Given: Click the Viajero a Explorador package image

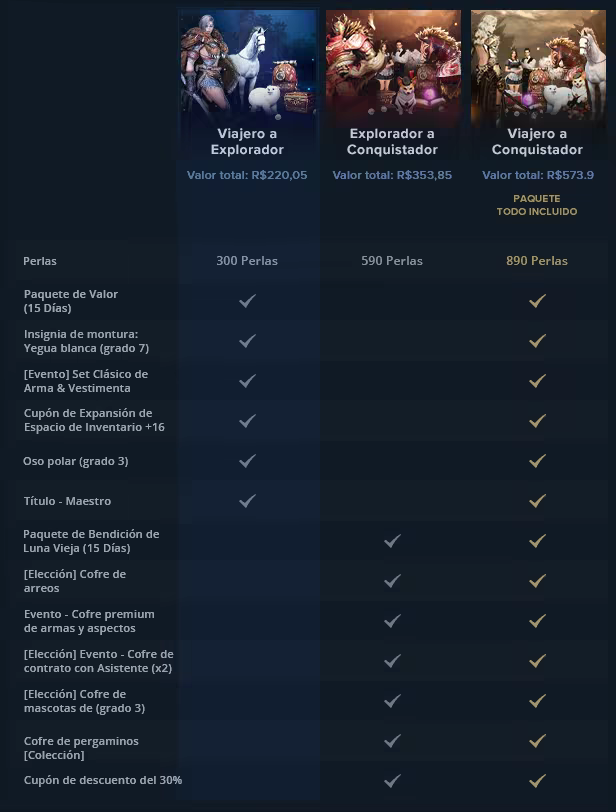Looking at the screenshot, I should [x=247, y=65].
